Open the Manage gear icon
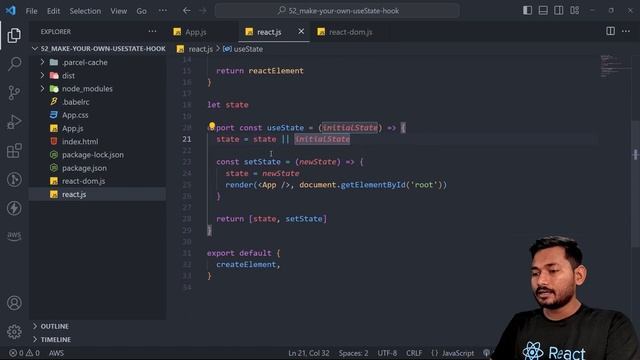This screenshot has height=360, width=640. tap(14, 331)
